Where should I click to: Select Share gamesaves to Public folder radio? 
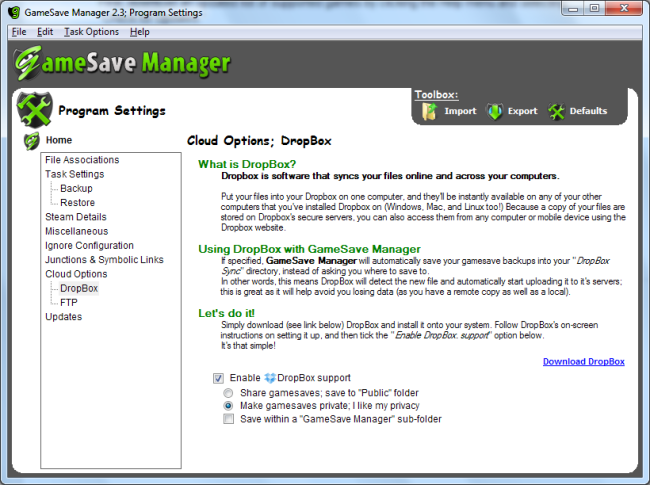pyautogui.click(x=228, y=393)
